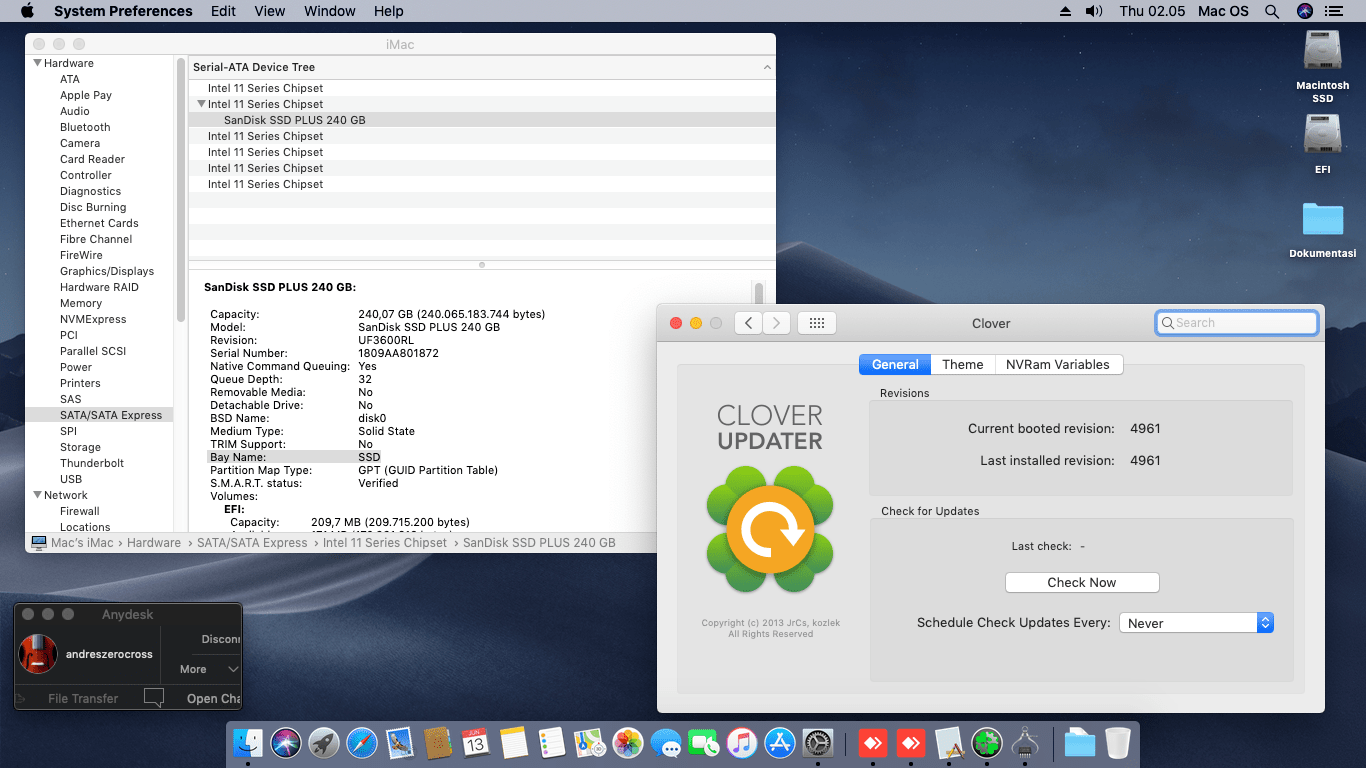Open the Schedule Check Updates dropdown
Screen dimensions: 1366x768
pos(1196,623)
